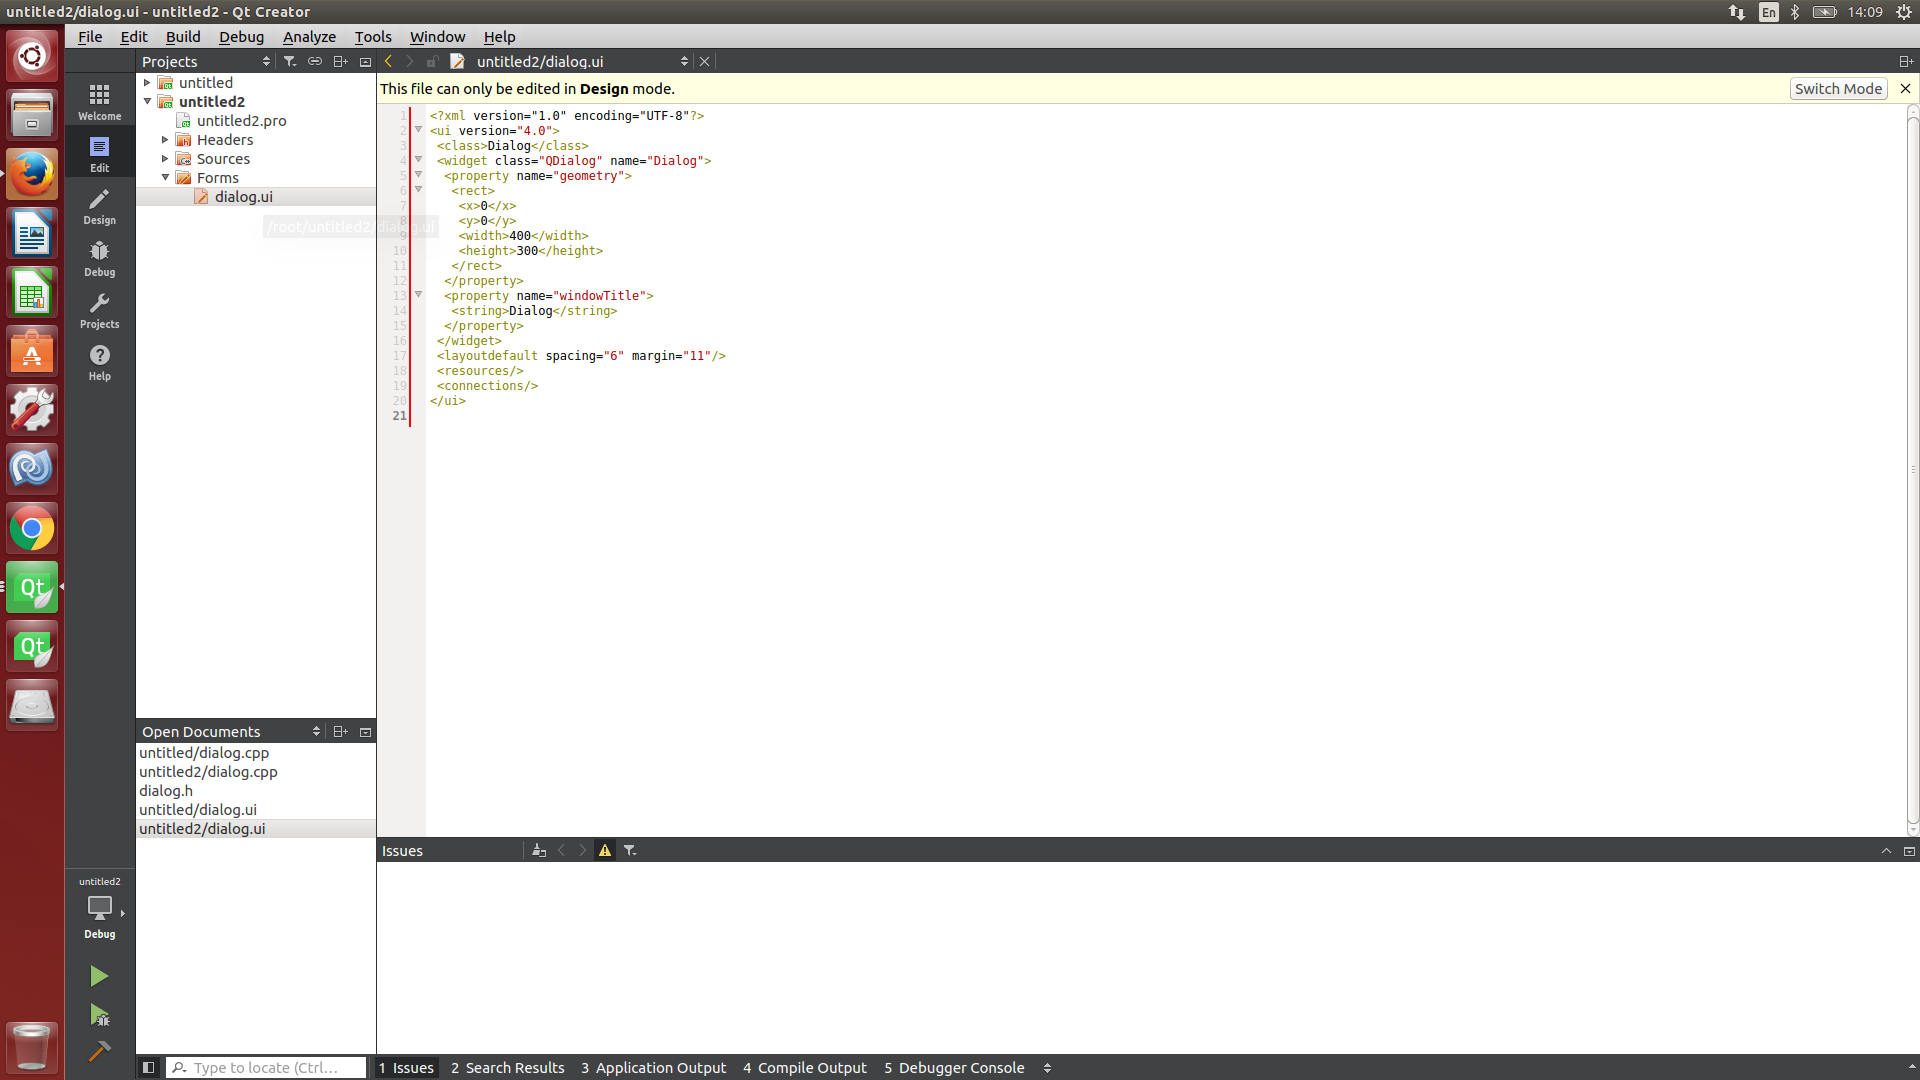Image resolution: width=1920 pixels, height=1080 pixels.
Task: Open Projects mode wrench icon
Action: click(x=99, y=309)
